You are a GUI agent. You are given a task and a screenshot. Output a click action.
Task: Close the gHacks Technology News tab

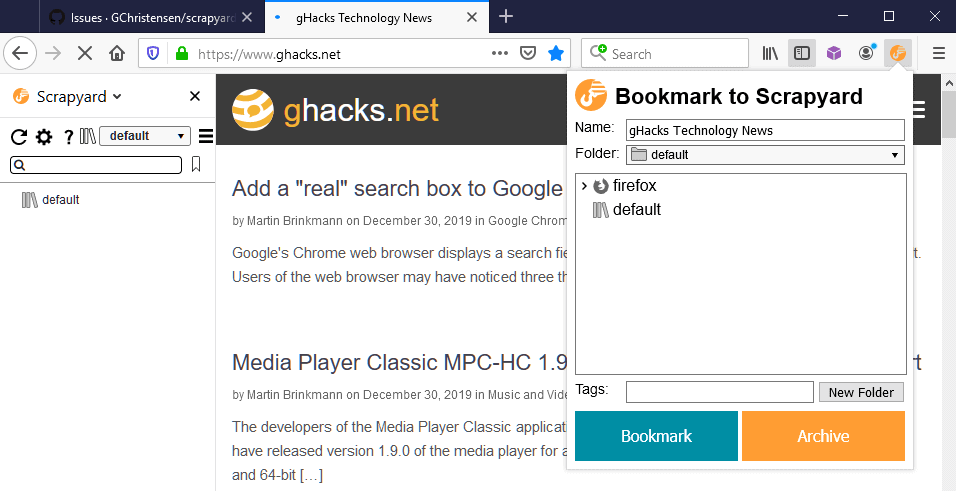(x=472, y=18)
